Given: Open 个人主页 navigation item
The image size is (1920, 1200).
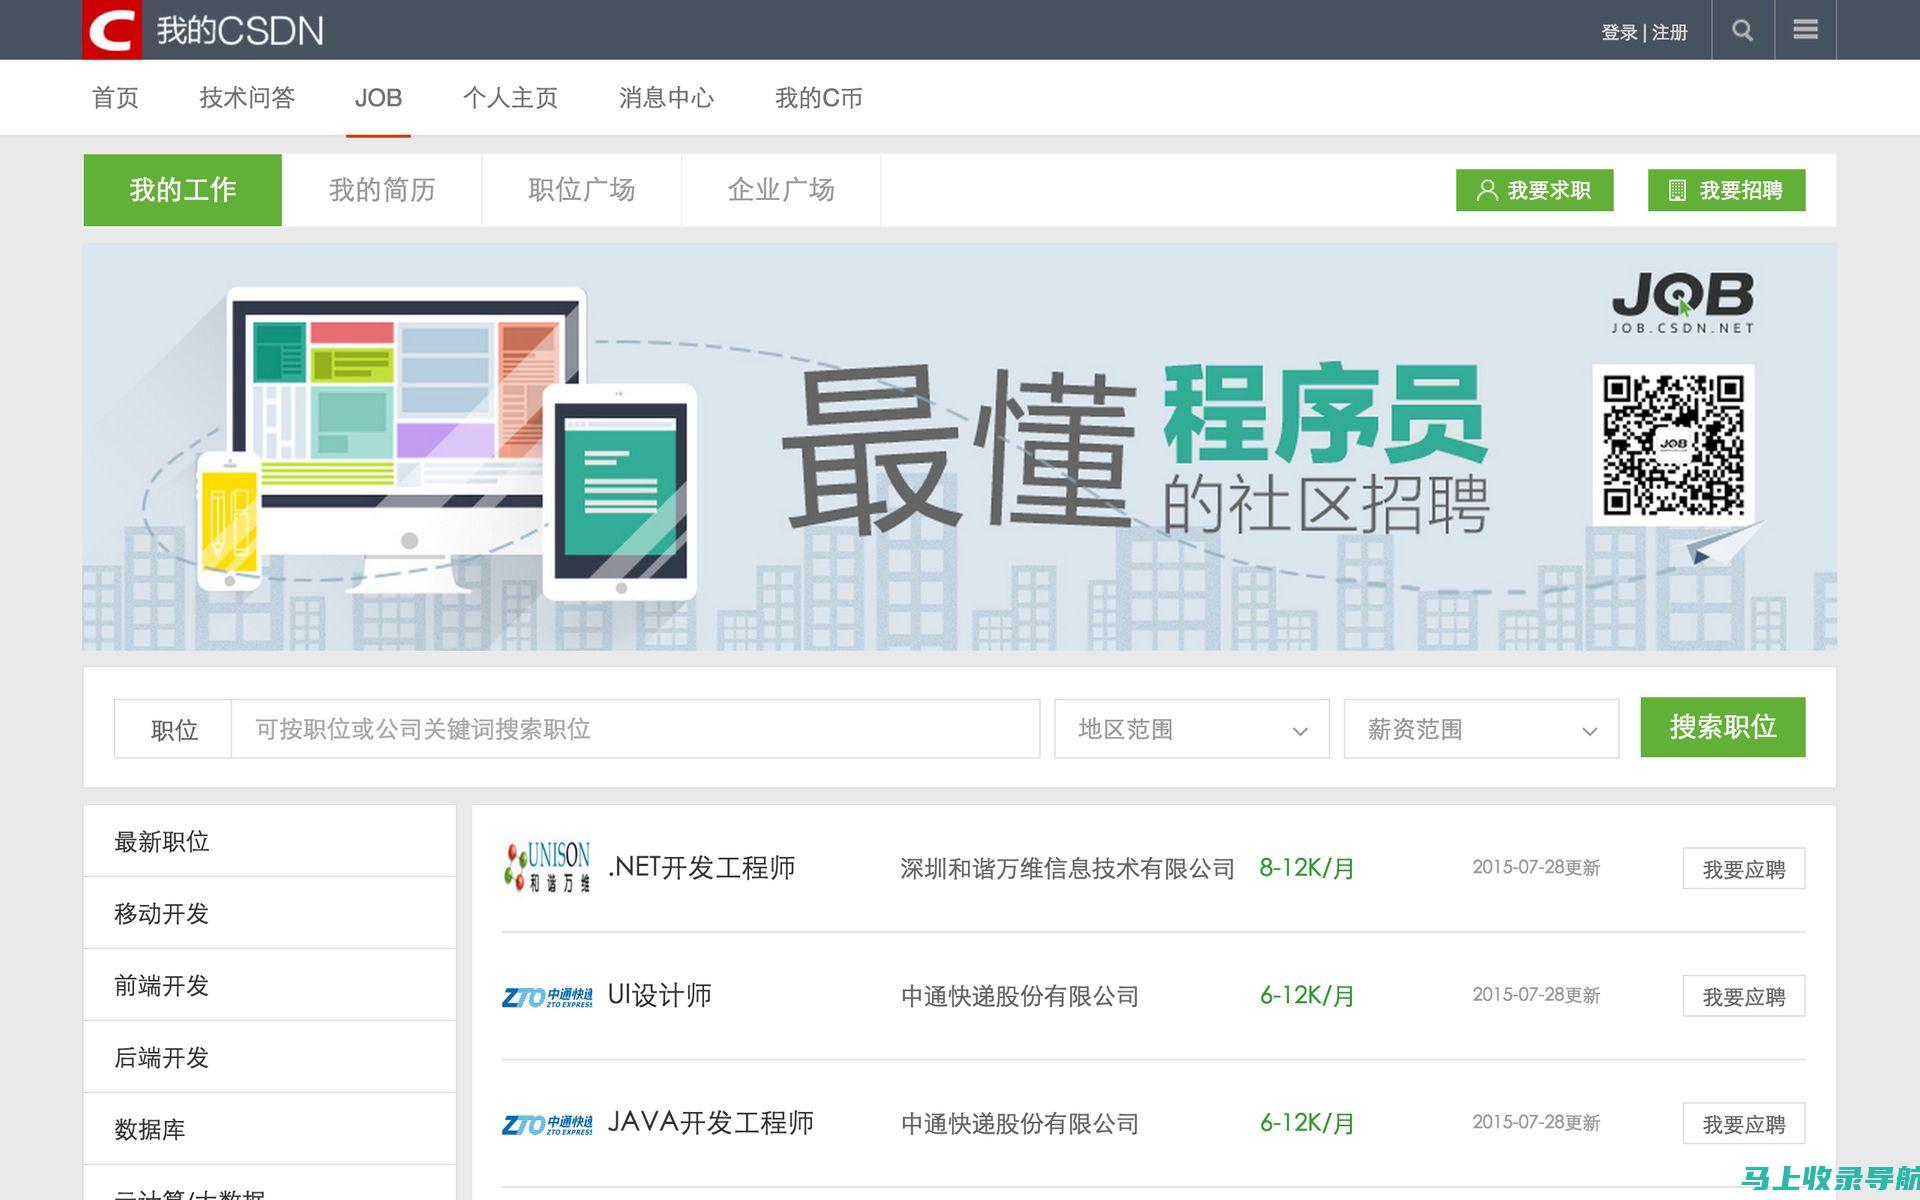Looking at the screenshot, I should click(x=510, y=98).
